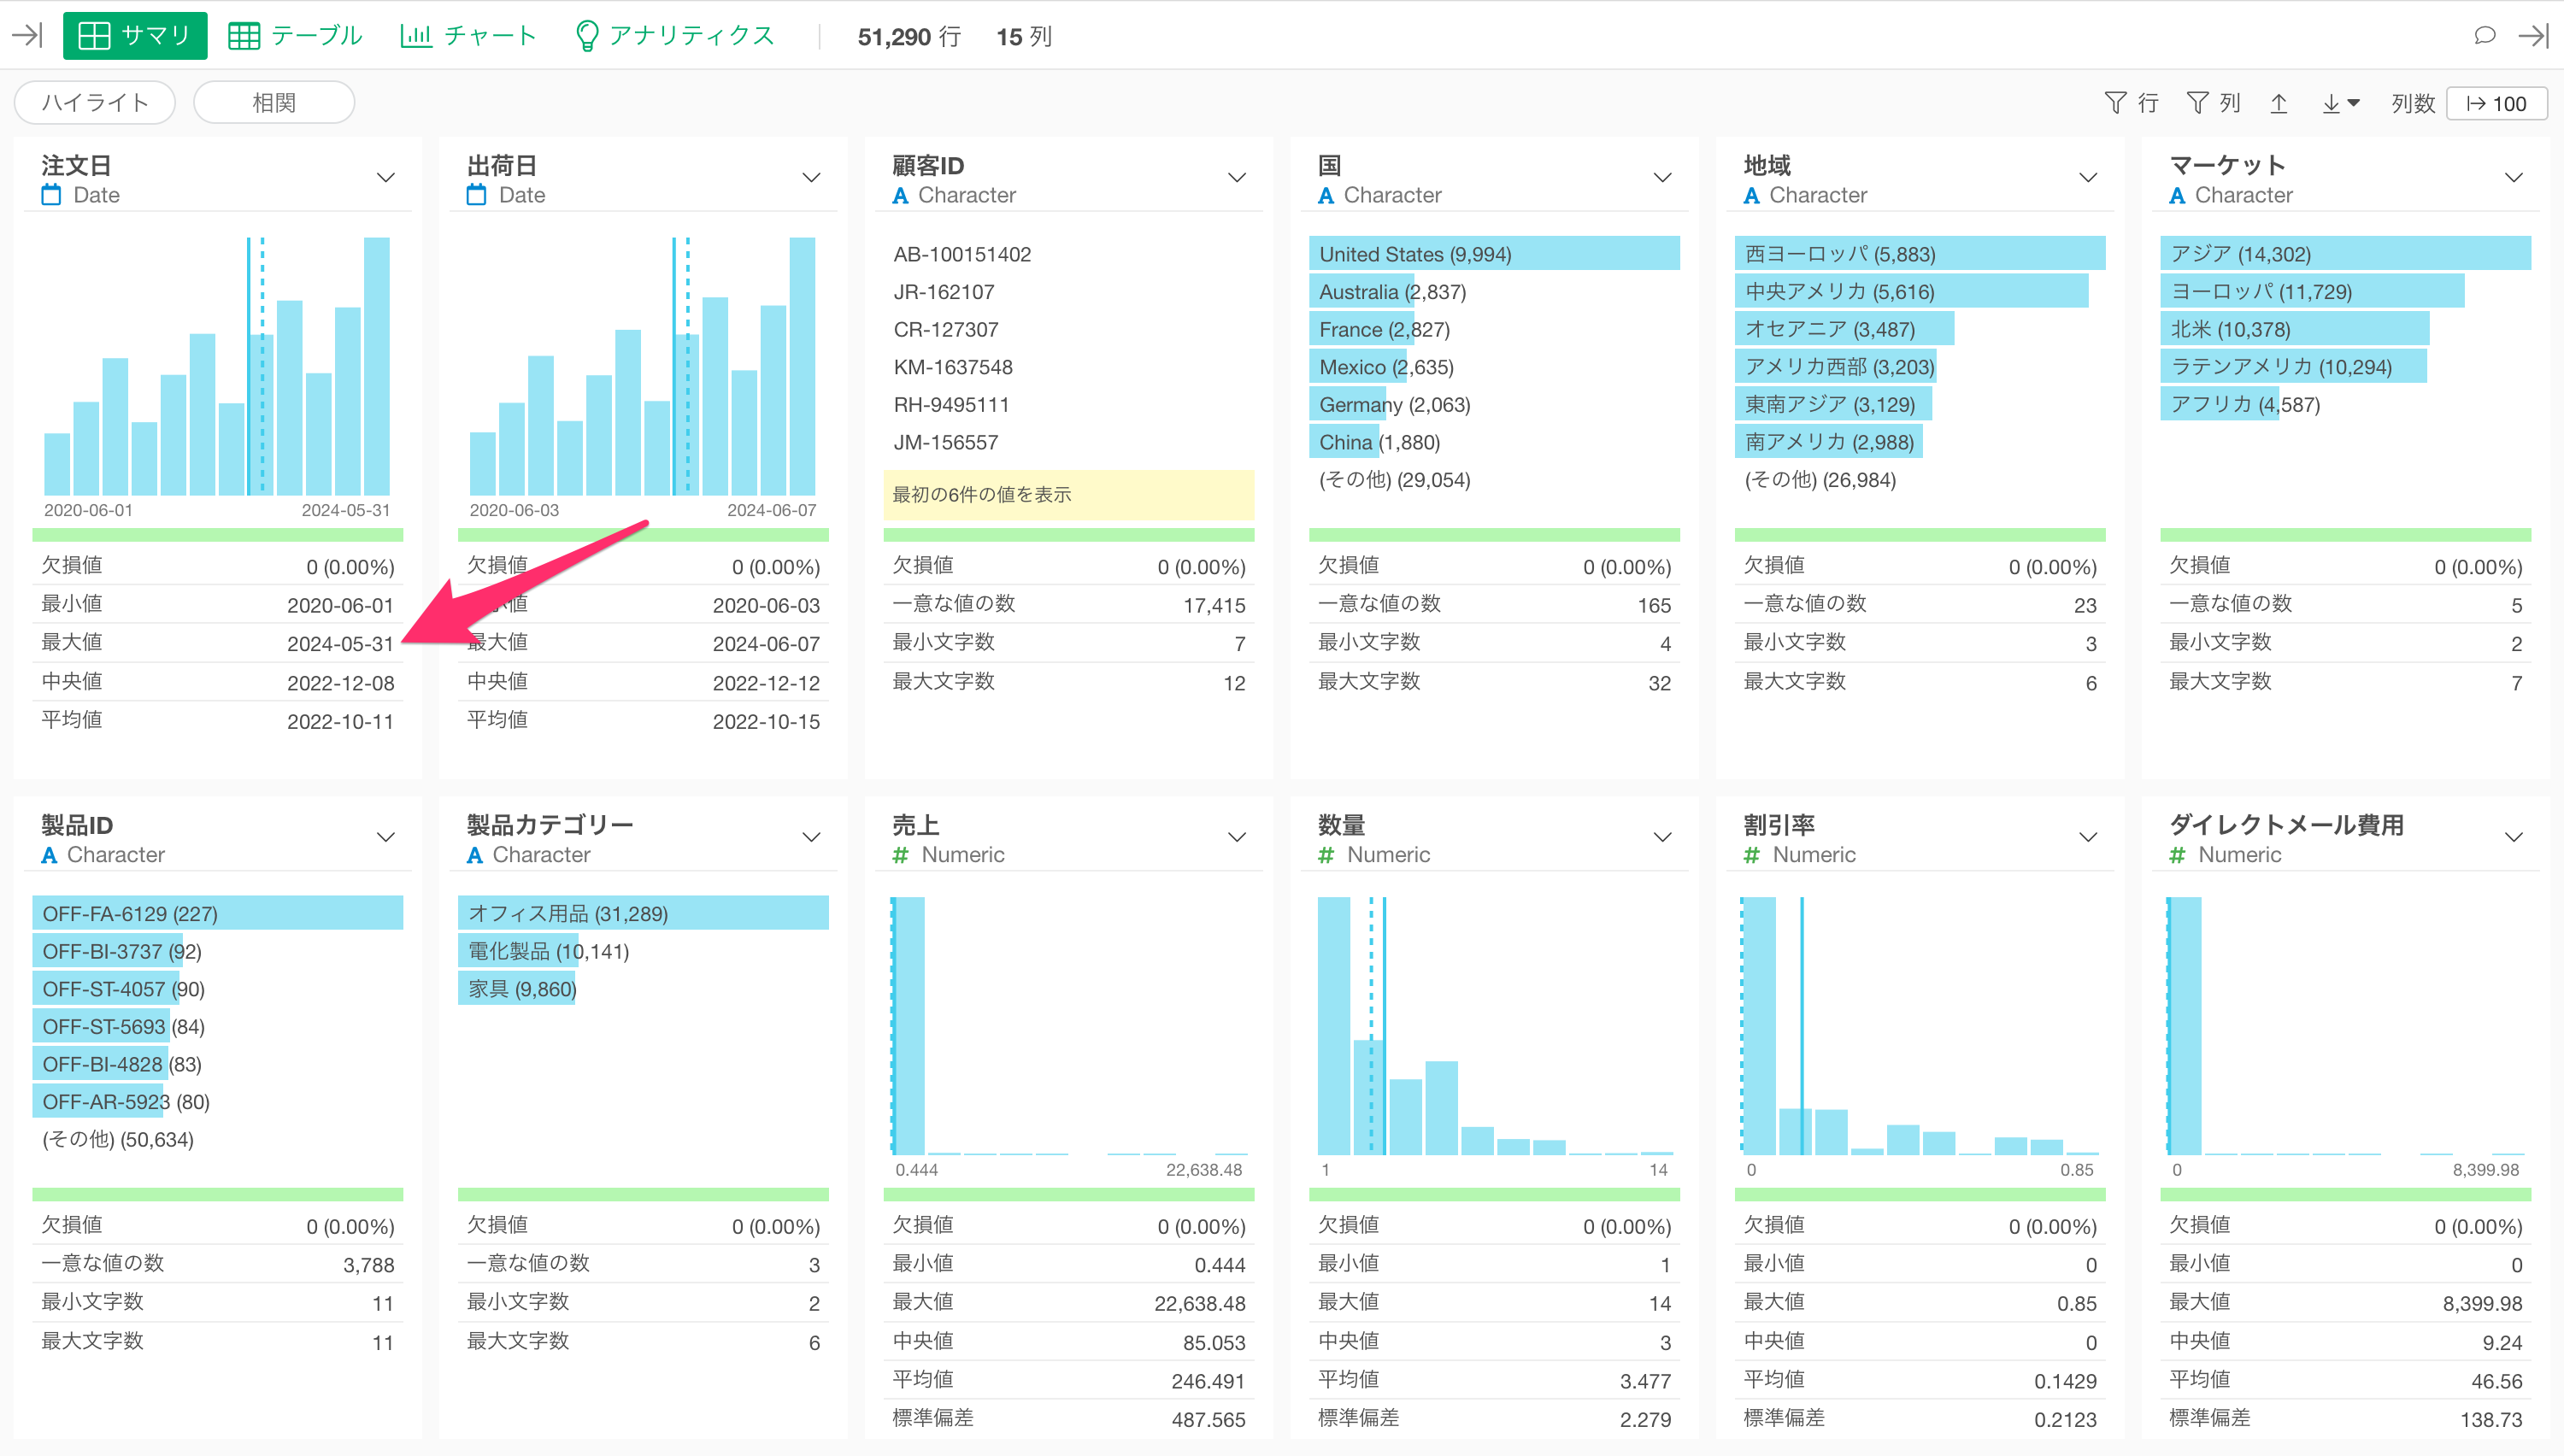Open the download arrow dropdown
This screenshot has width=2564, height=1456.
(x=2340, y=103)
